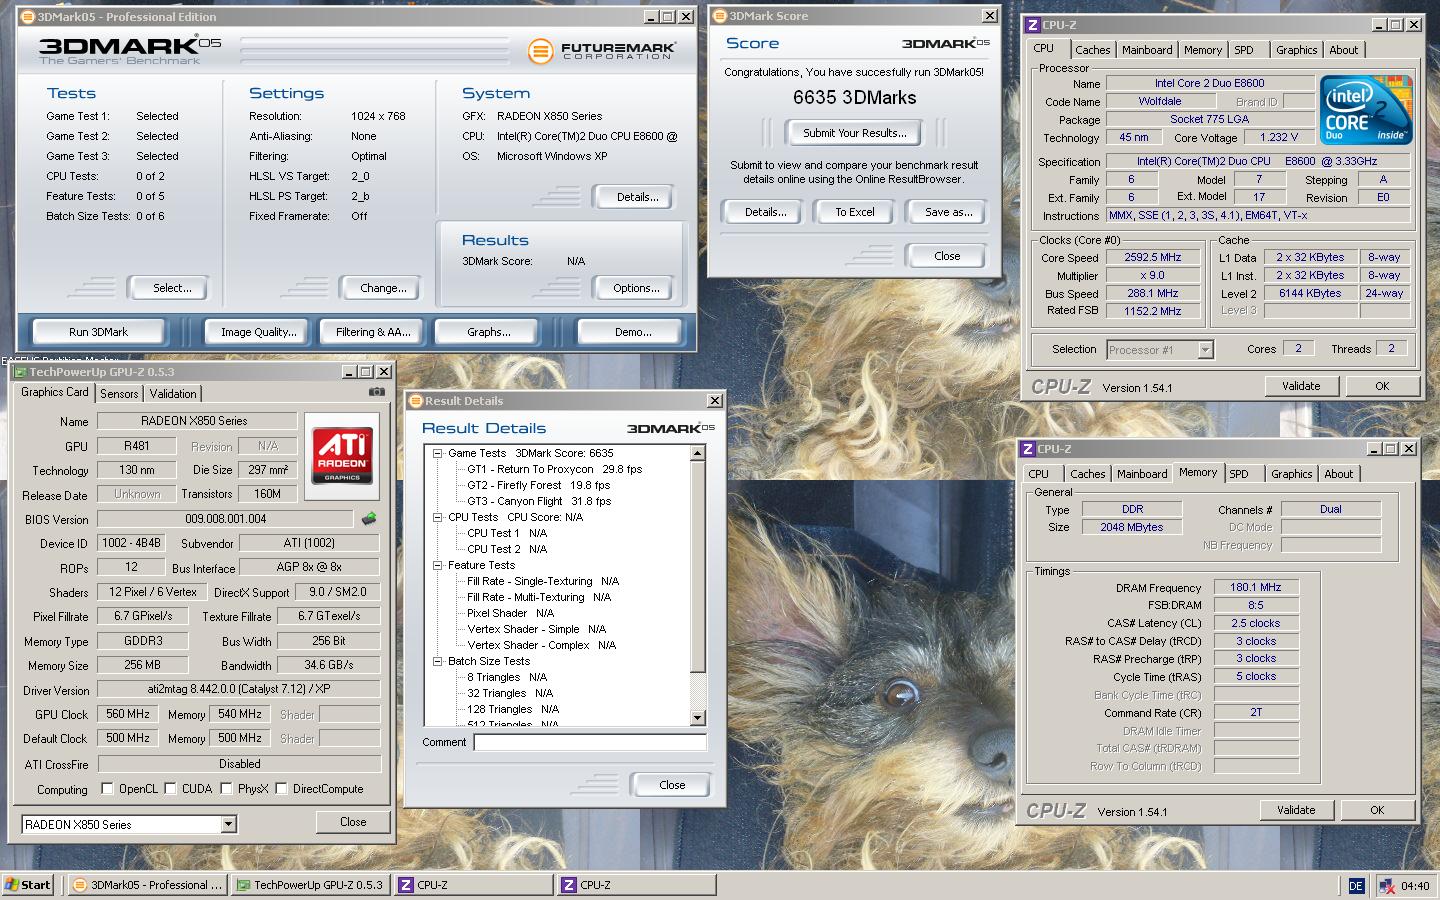Open About tab in upper CPU-Z window
The height and width of the screenshot is (900, 1440).
pos(1343,50)
